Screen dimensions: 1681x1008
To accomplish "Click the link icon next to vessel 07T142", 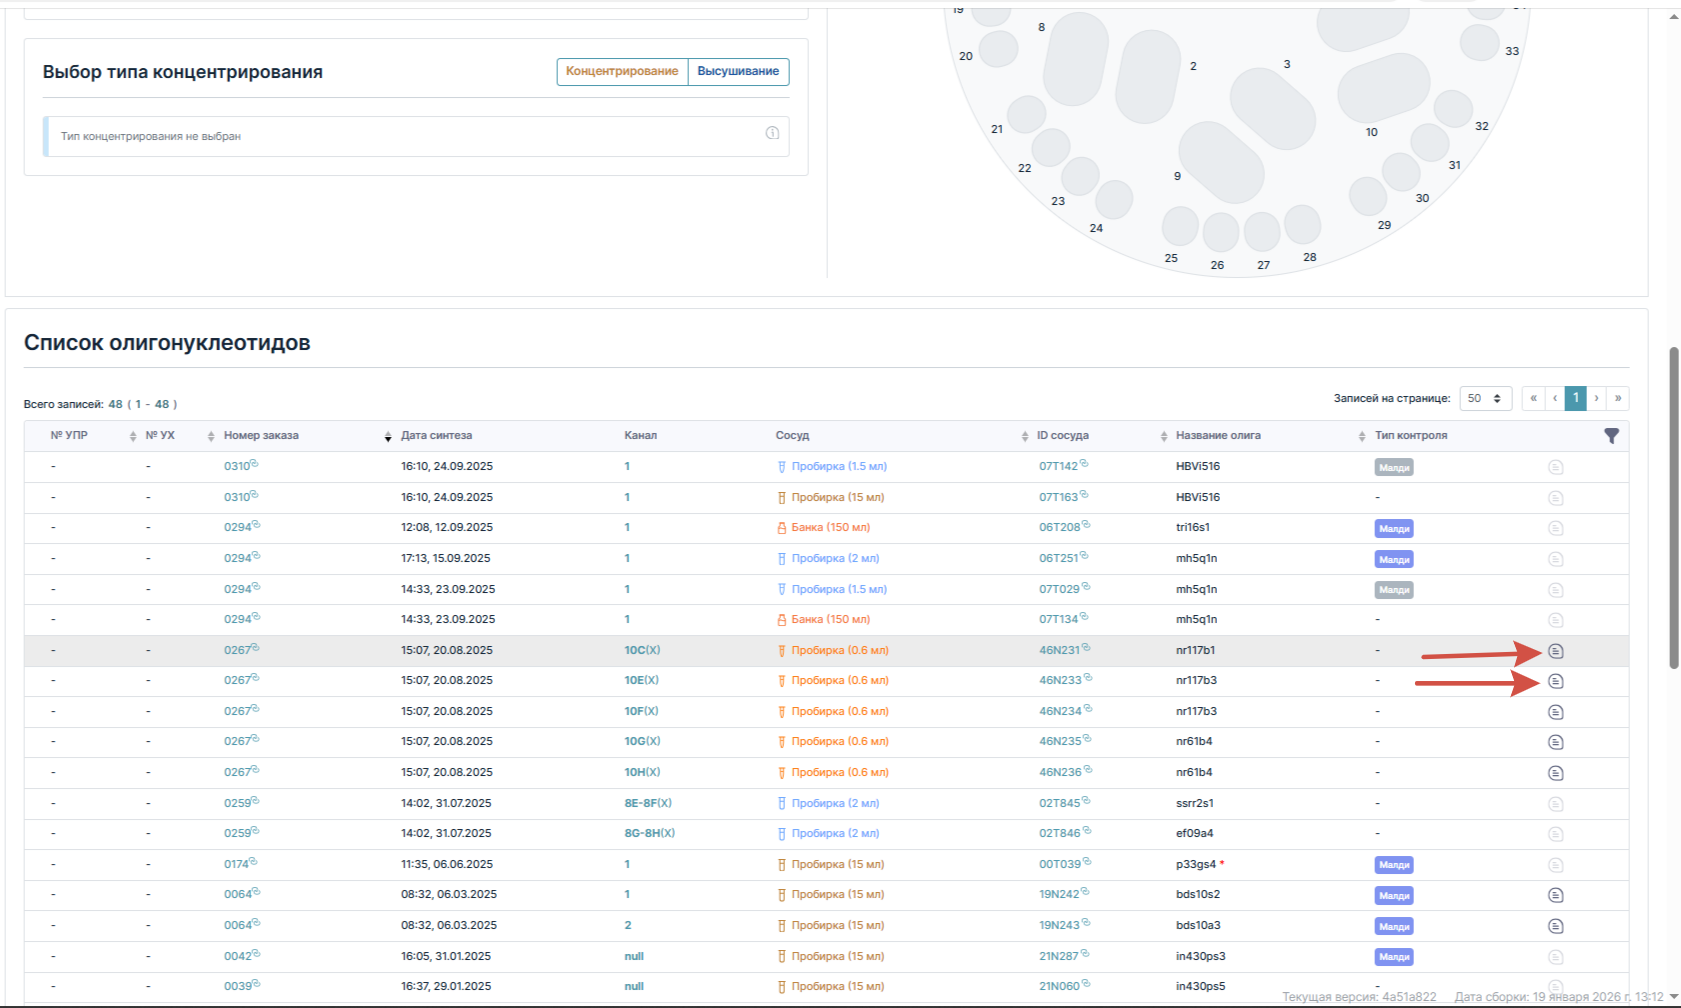I will coord(1084,463).
